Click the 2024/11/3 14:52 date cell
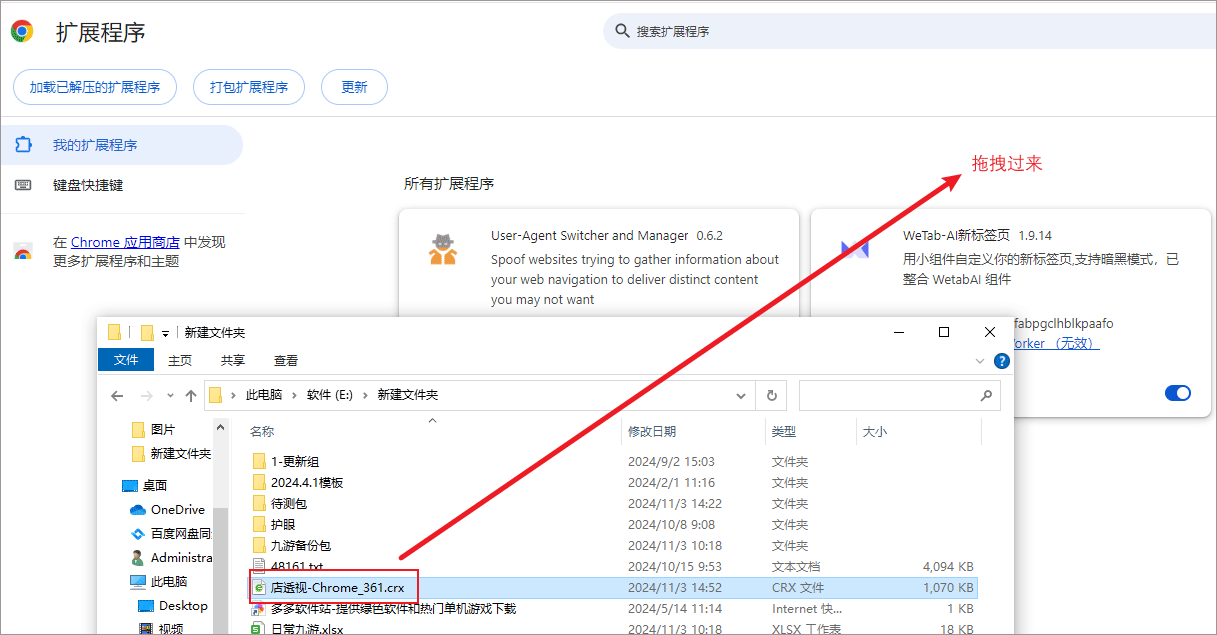This screenshot has height=635, width=1217. [x=674, y=588]
